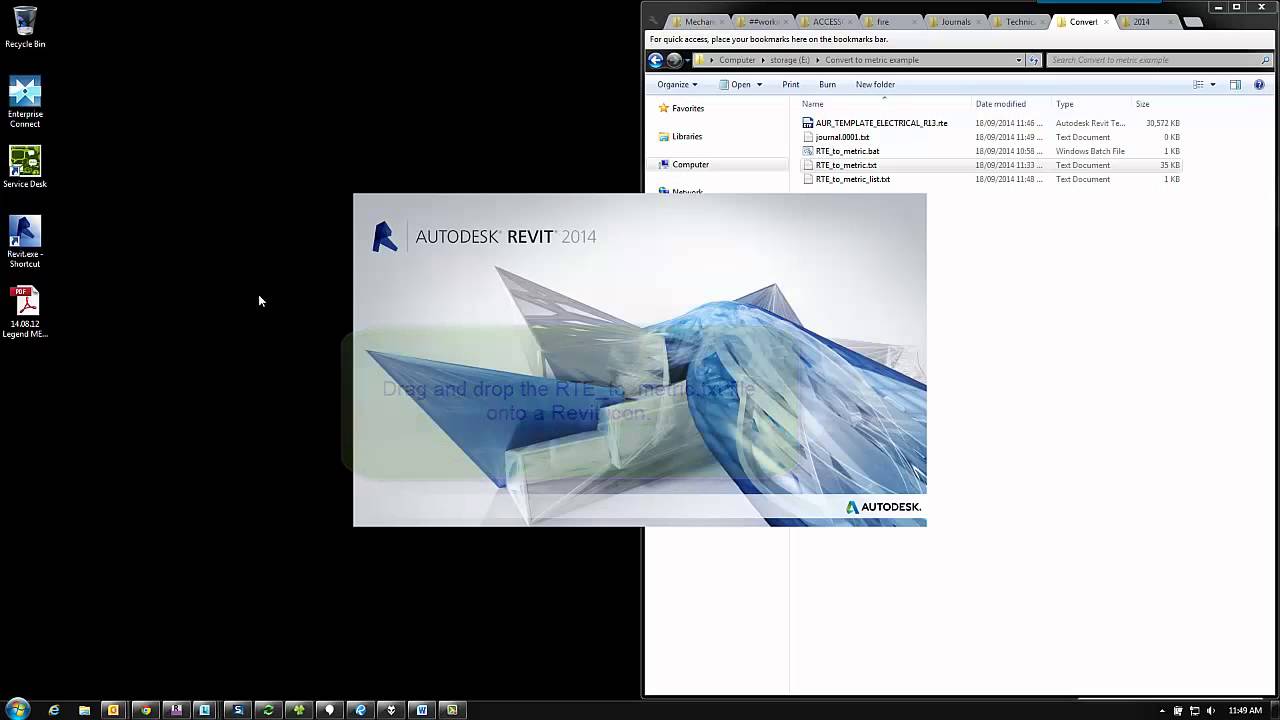Open the fox head taskbar icon
The image size is (1280, 720).
pos(391,710)
